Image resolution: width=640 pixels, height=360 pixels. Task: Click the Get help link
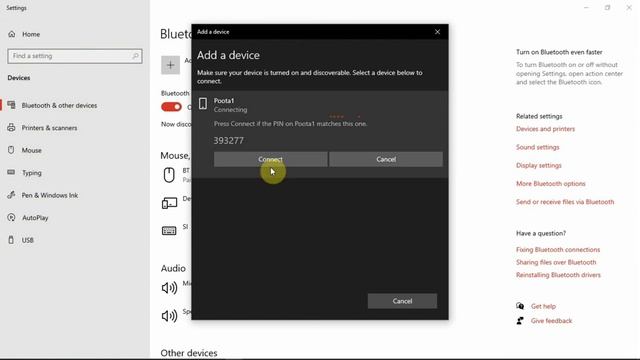pos(543,306)
